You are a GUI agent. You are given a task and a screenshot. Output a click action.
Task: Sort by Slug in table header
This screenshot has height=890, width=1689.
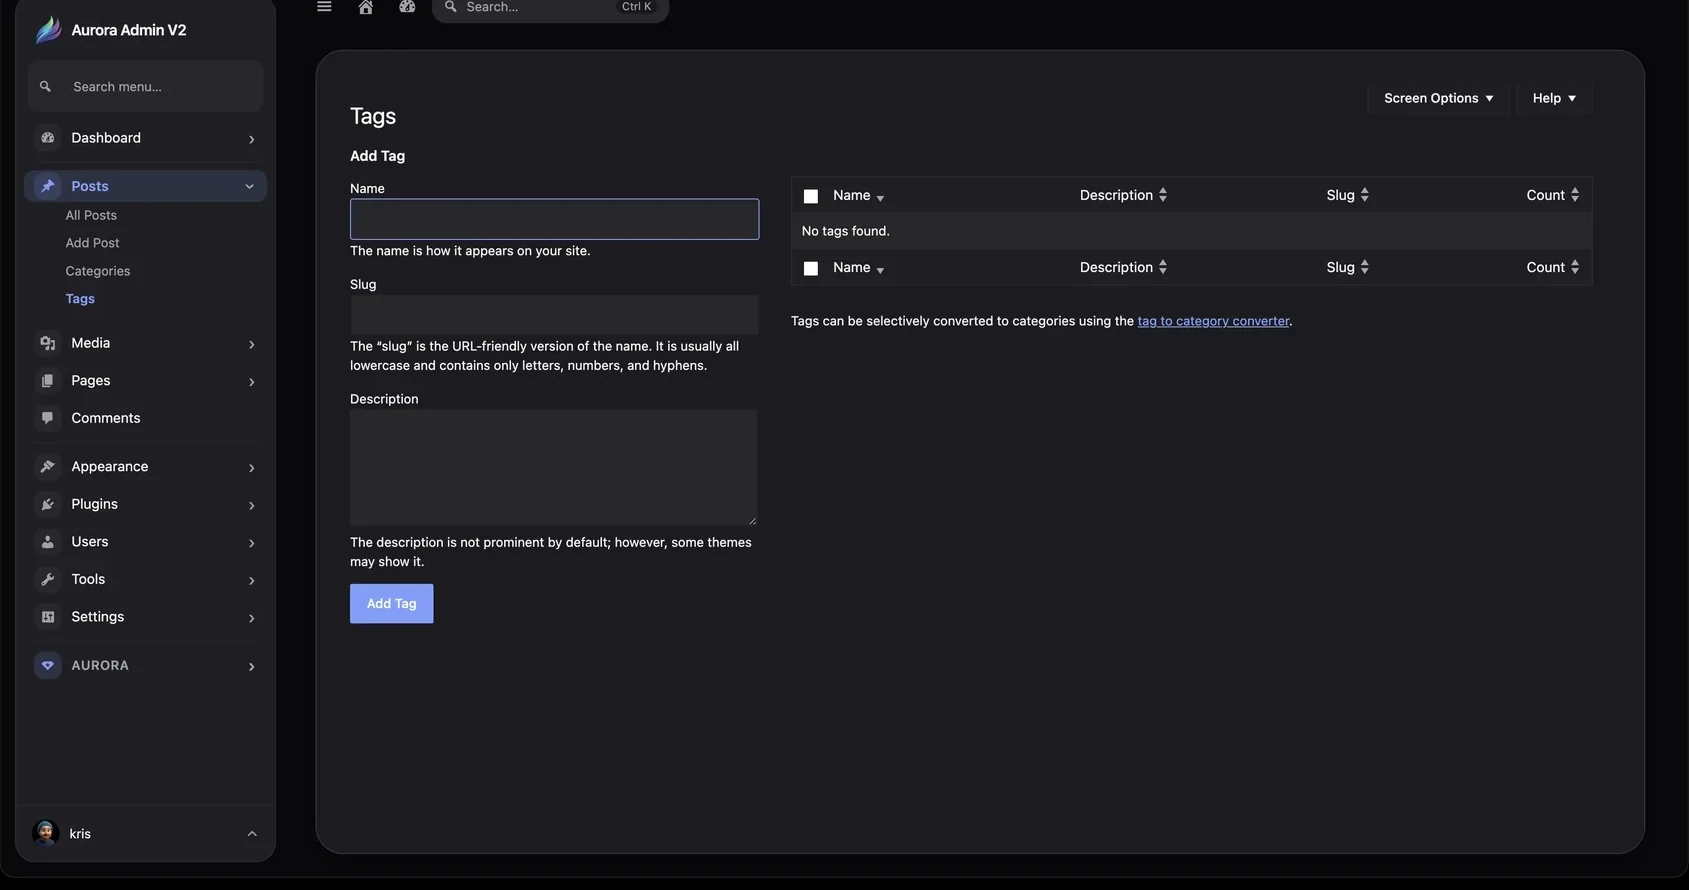(1347, 195)
